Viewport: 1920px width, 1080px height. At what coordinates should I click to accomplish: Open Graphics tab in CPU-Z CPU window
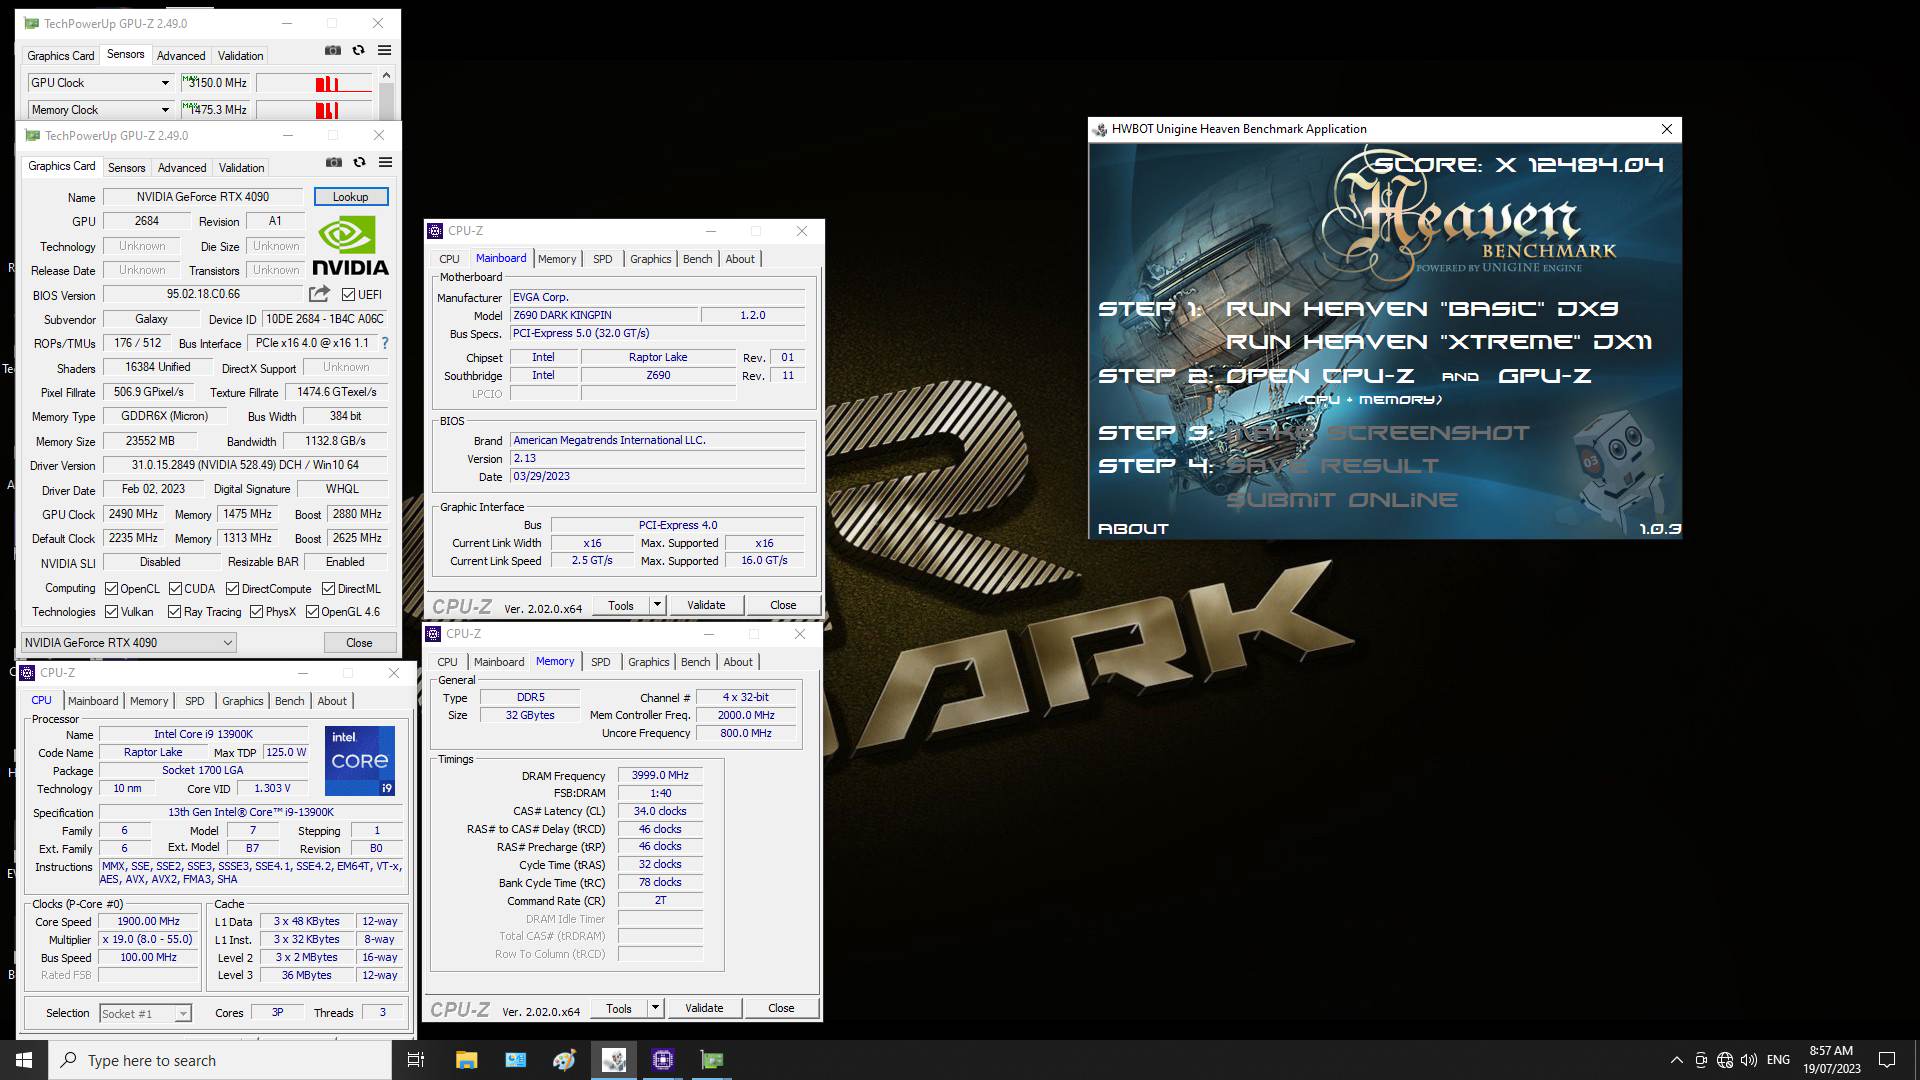click(x=243, y=701)
